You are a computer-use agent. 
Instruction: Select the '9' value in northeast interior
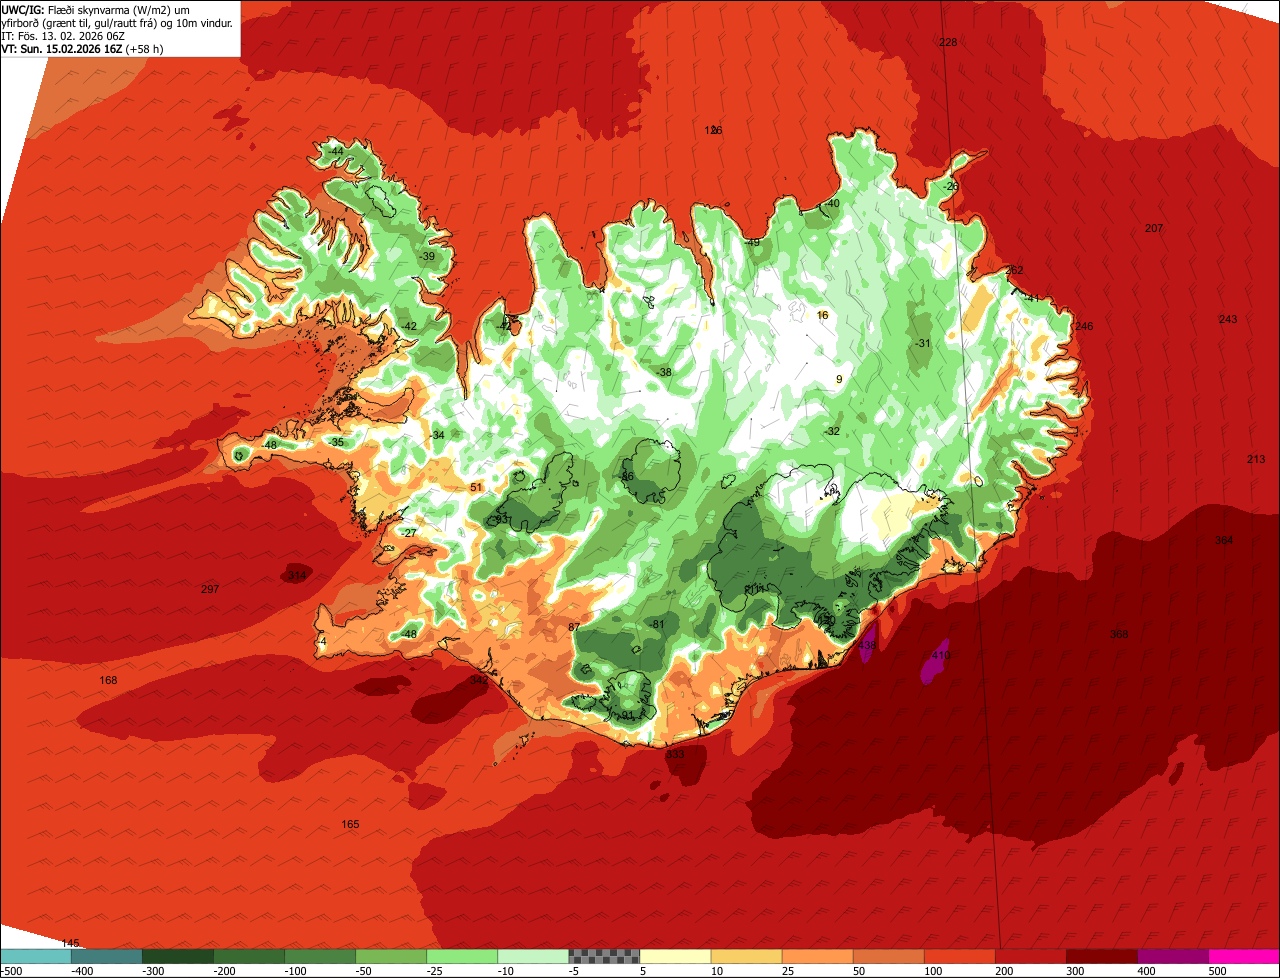click(840, 380)
